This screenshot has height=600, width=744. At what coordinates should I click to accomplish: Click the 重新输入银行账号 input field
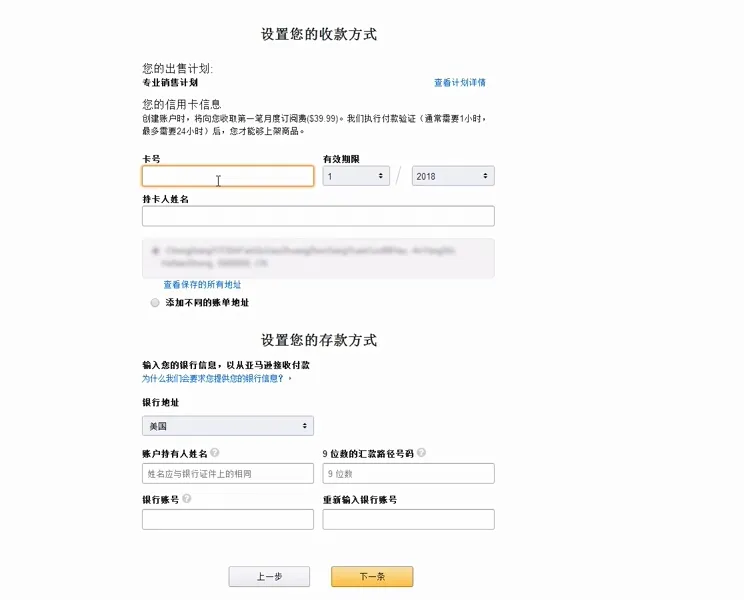pyautogui.click(x=409, y=519)
